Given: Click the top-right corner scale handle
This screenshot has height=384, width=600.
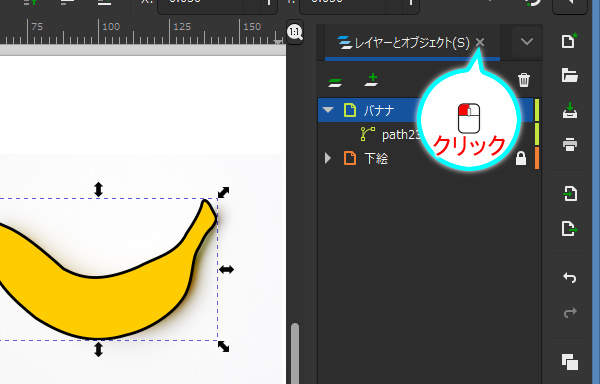Looking at the screenshot, I should pos(223,192).
